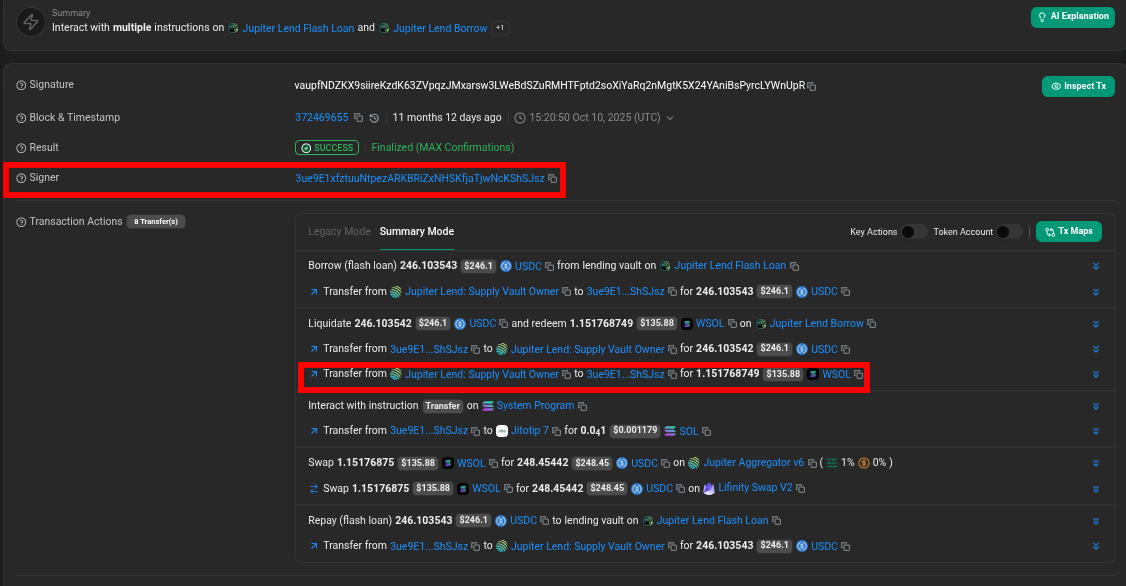Screen dimensions: 1126x586
Task: Click the clock icon before timestamp
Action: tap(520, 118)
